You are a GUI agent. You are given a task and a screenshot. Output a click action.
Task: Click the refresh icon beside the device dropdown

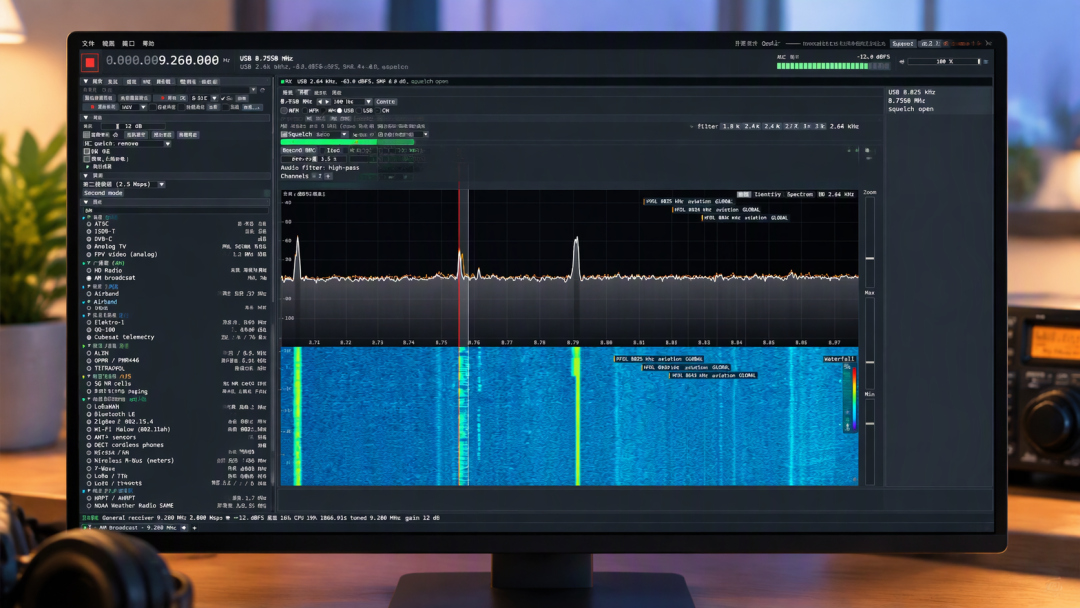262,90
